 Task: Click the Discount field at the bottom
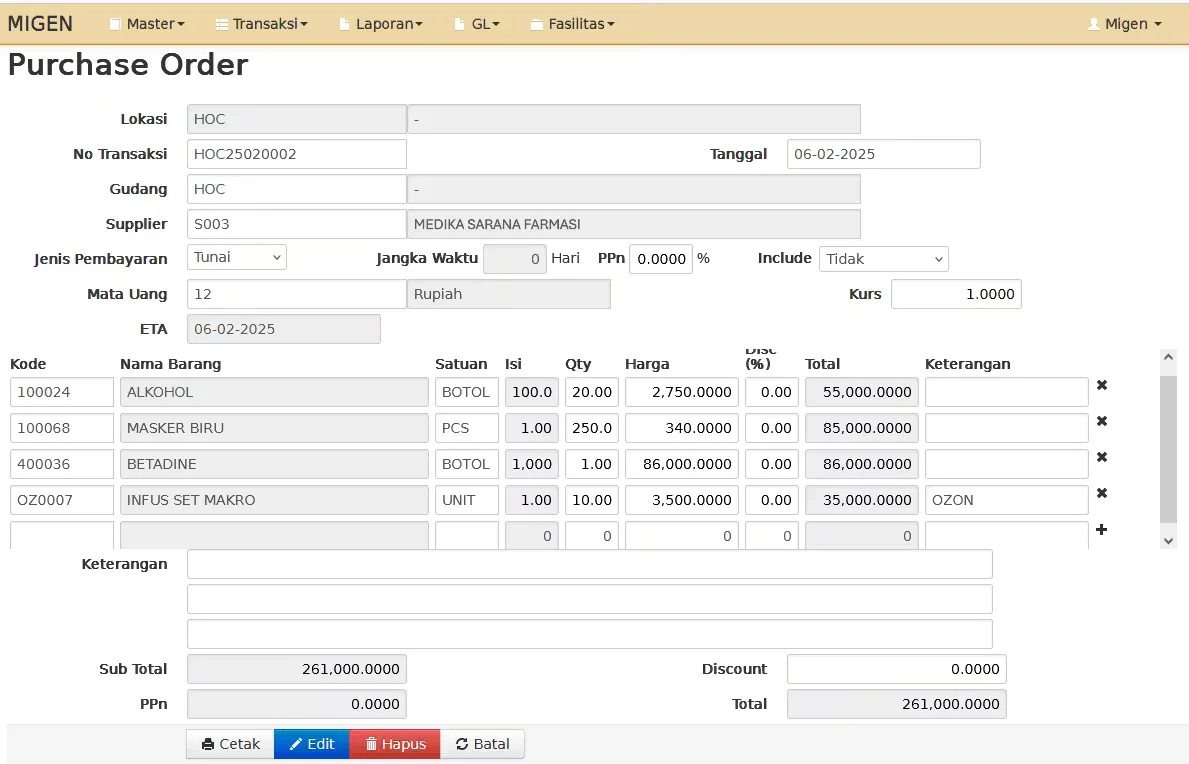(896, 668)
